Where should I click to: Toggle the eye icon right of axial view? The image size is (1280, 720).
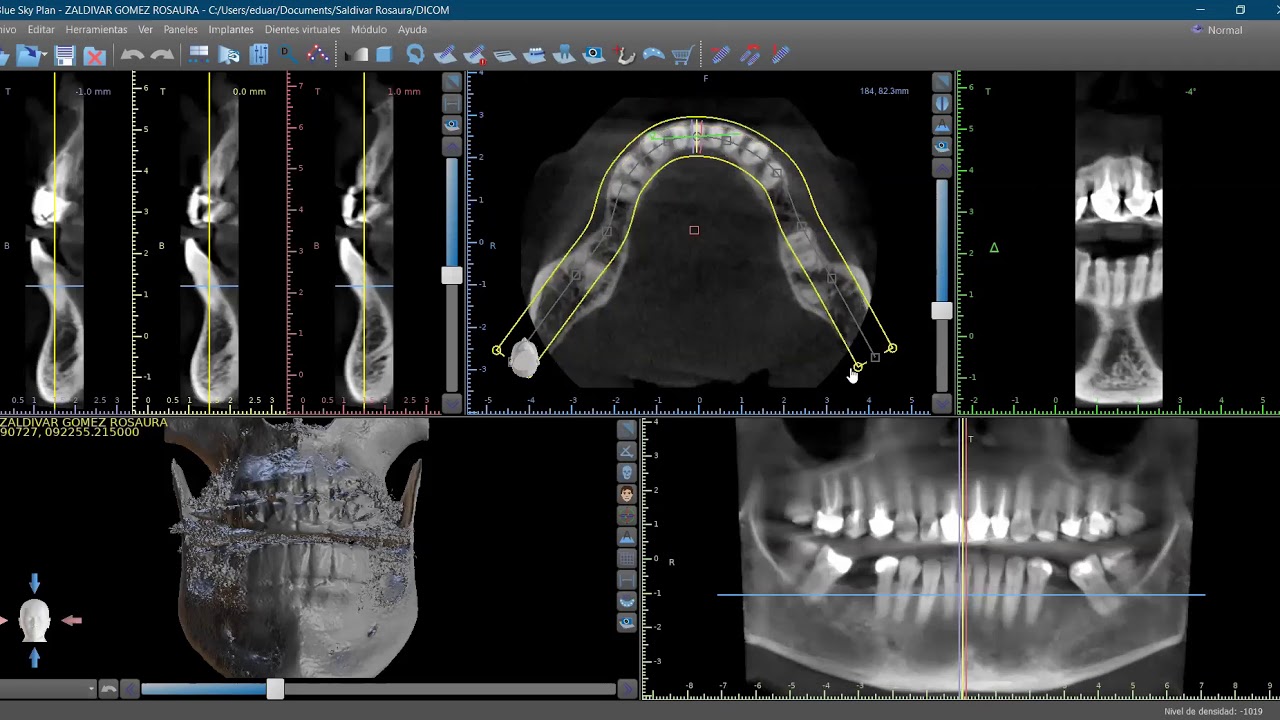942,146
